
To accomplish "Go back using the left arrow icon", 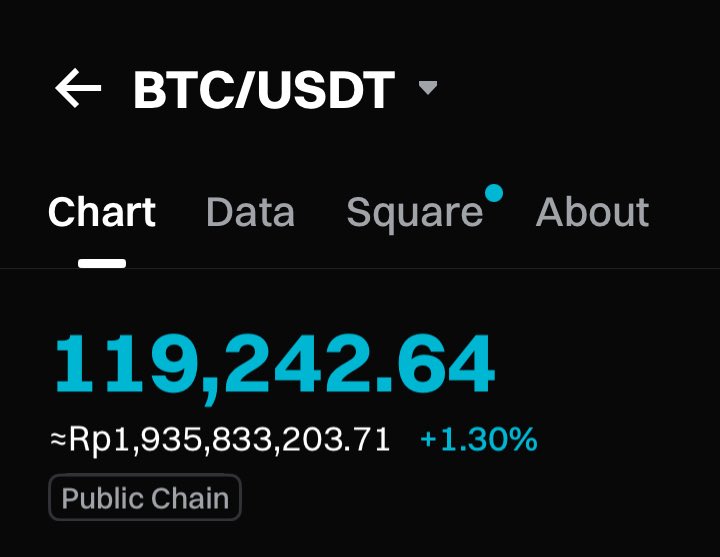I will tap(78, 88).
